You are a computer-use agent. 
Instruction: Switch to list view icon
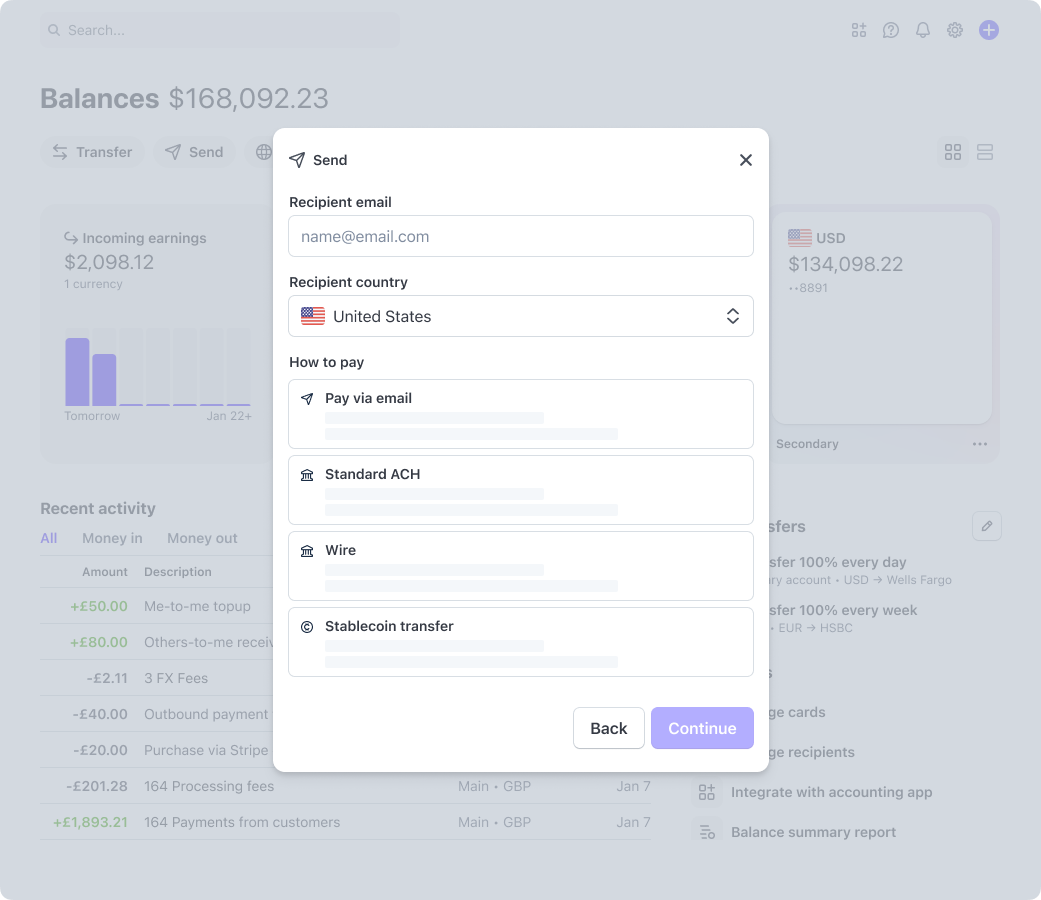[985, 152]
